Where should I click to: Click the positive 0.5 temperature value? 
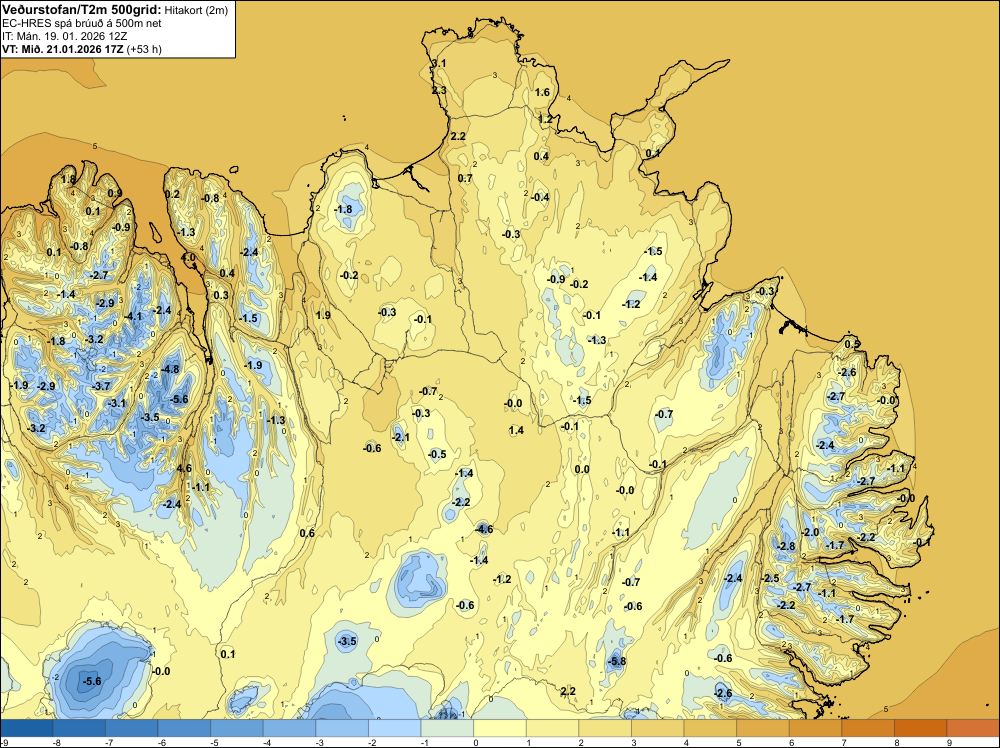852,344
